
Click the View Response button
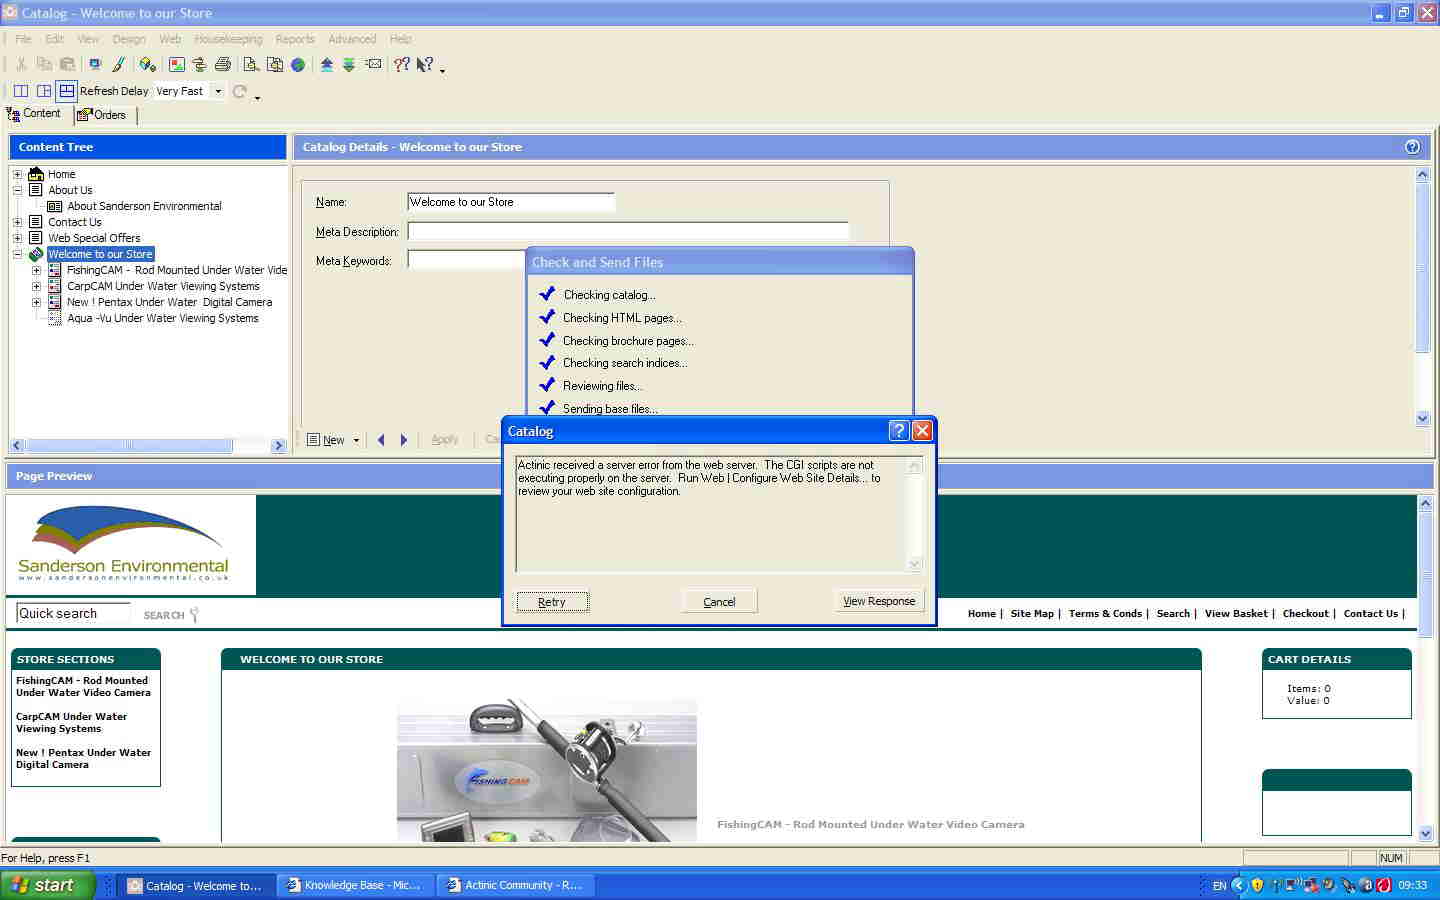pos(879,601)
